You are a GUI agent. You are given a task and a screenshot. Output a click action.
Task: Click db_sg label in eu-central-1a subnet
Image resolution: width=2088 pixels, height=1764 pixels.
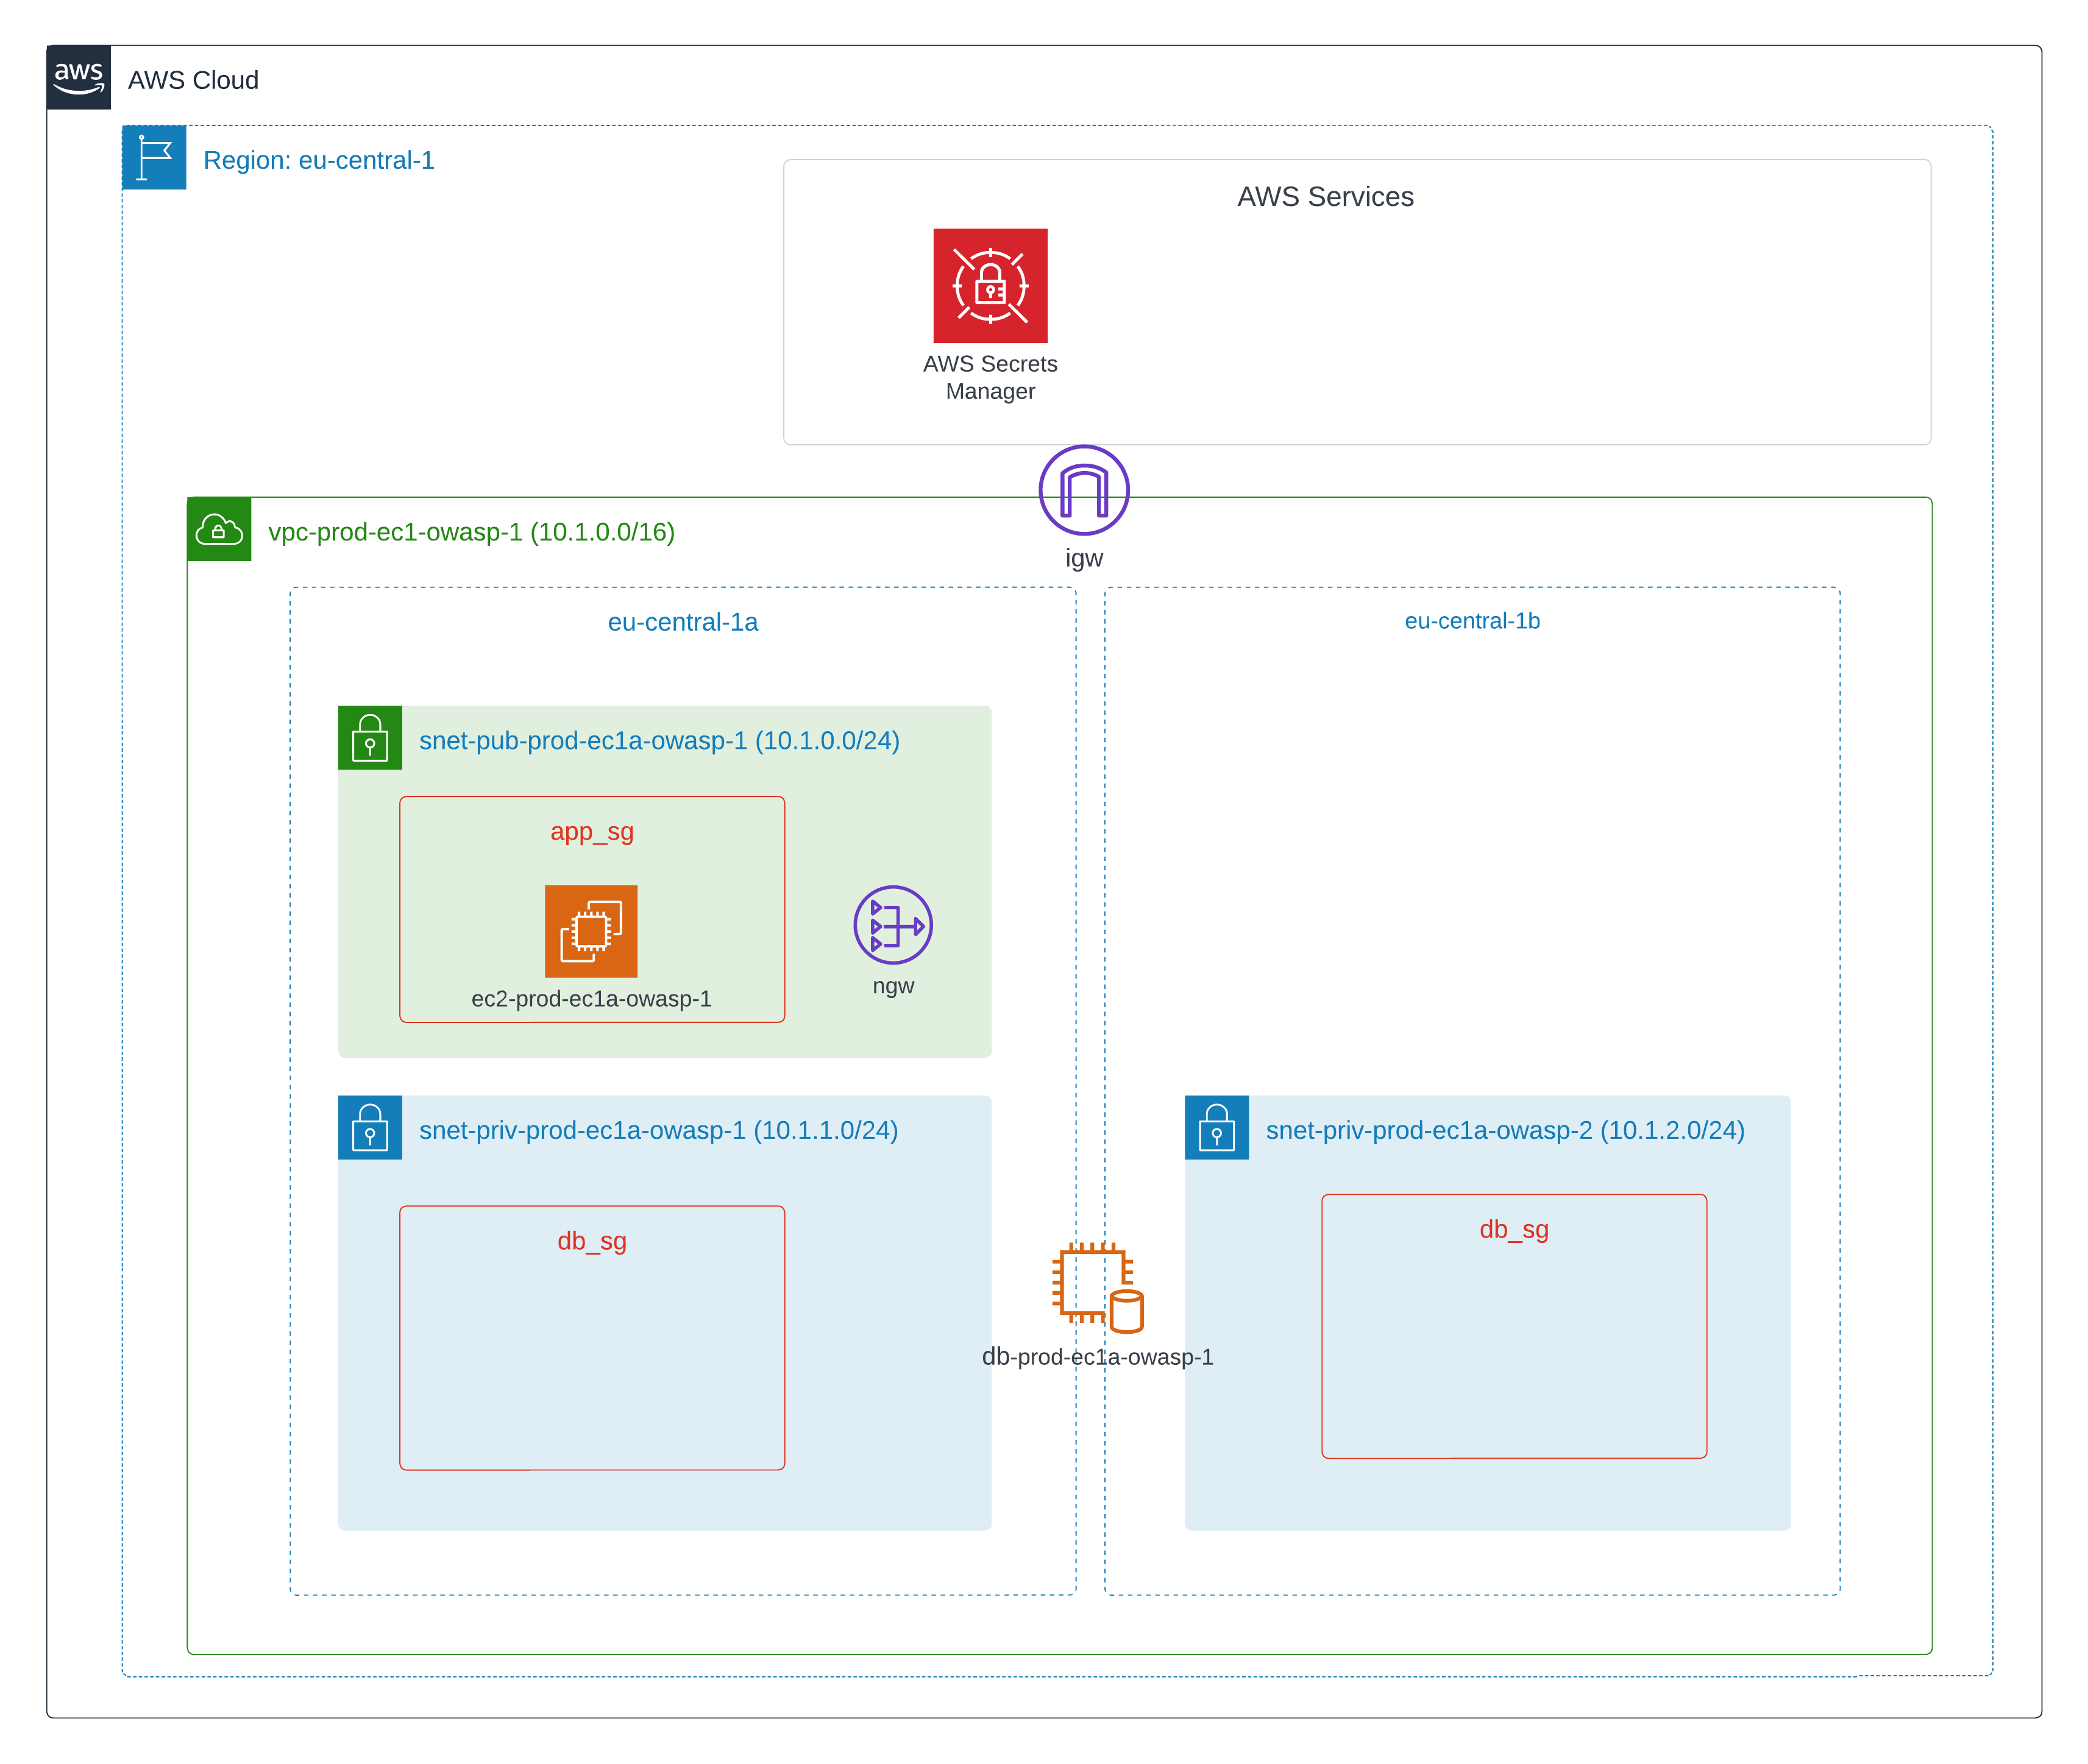[x=591, y=1240]
